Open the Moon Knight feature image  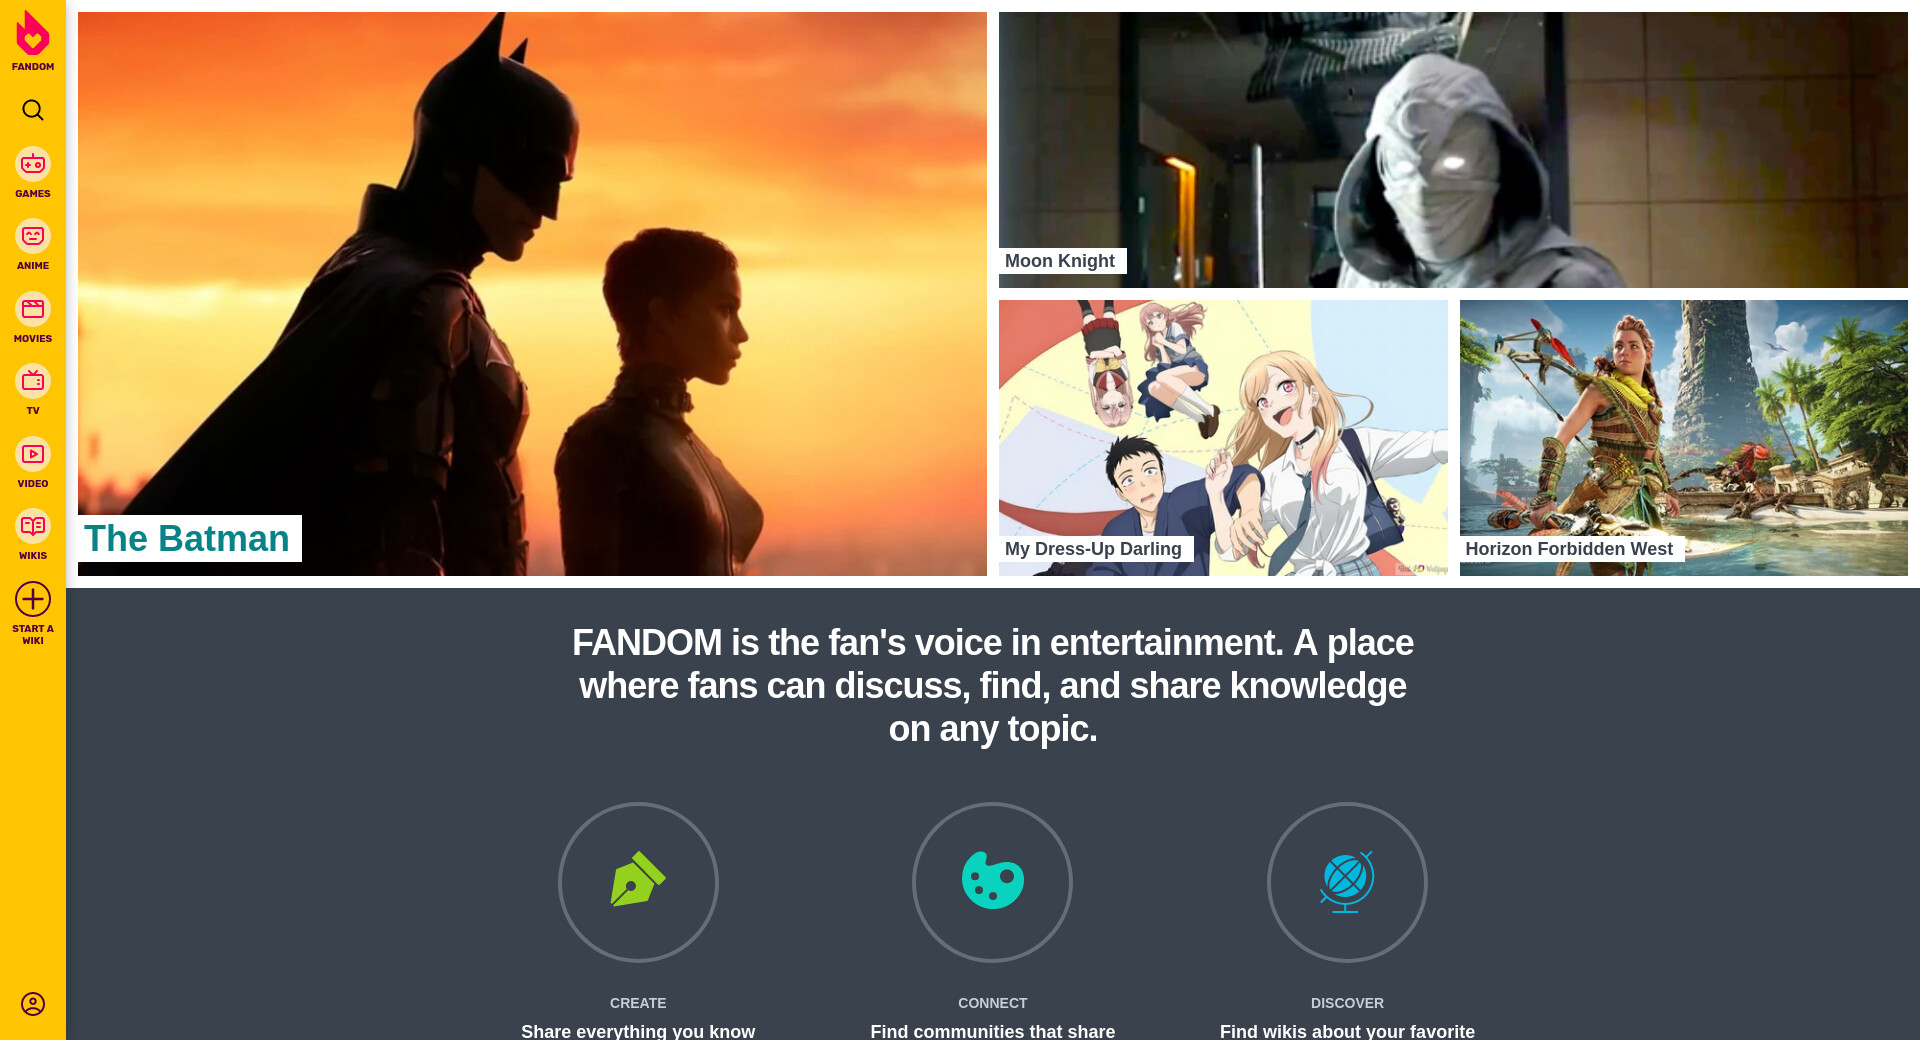1453,150
